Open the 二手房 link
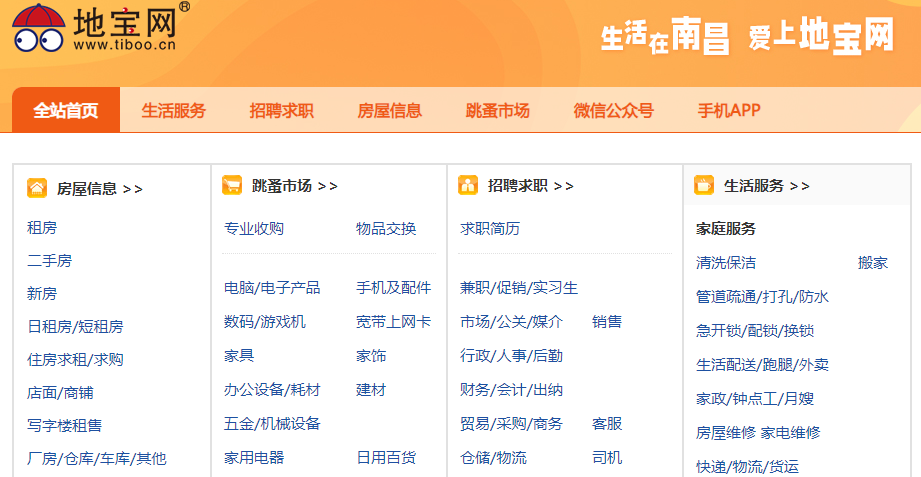The image size is (921, 477). coord(49,260)
